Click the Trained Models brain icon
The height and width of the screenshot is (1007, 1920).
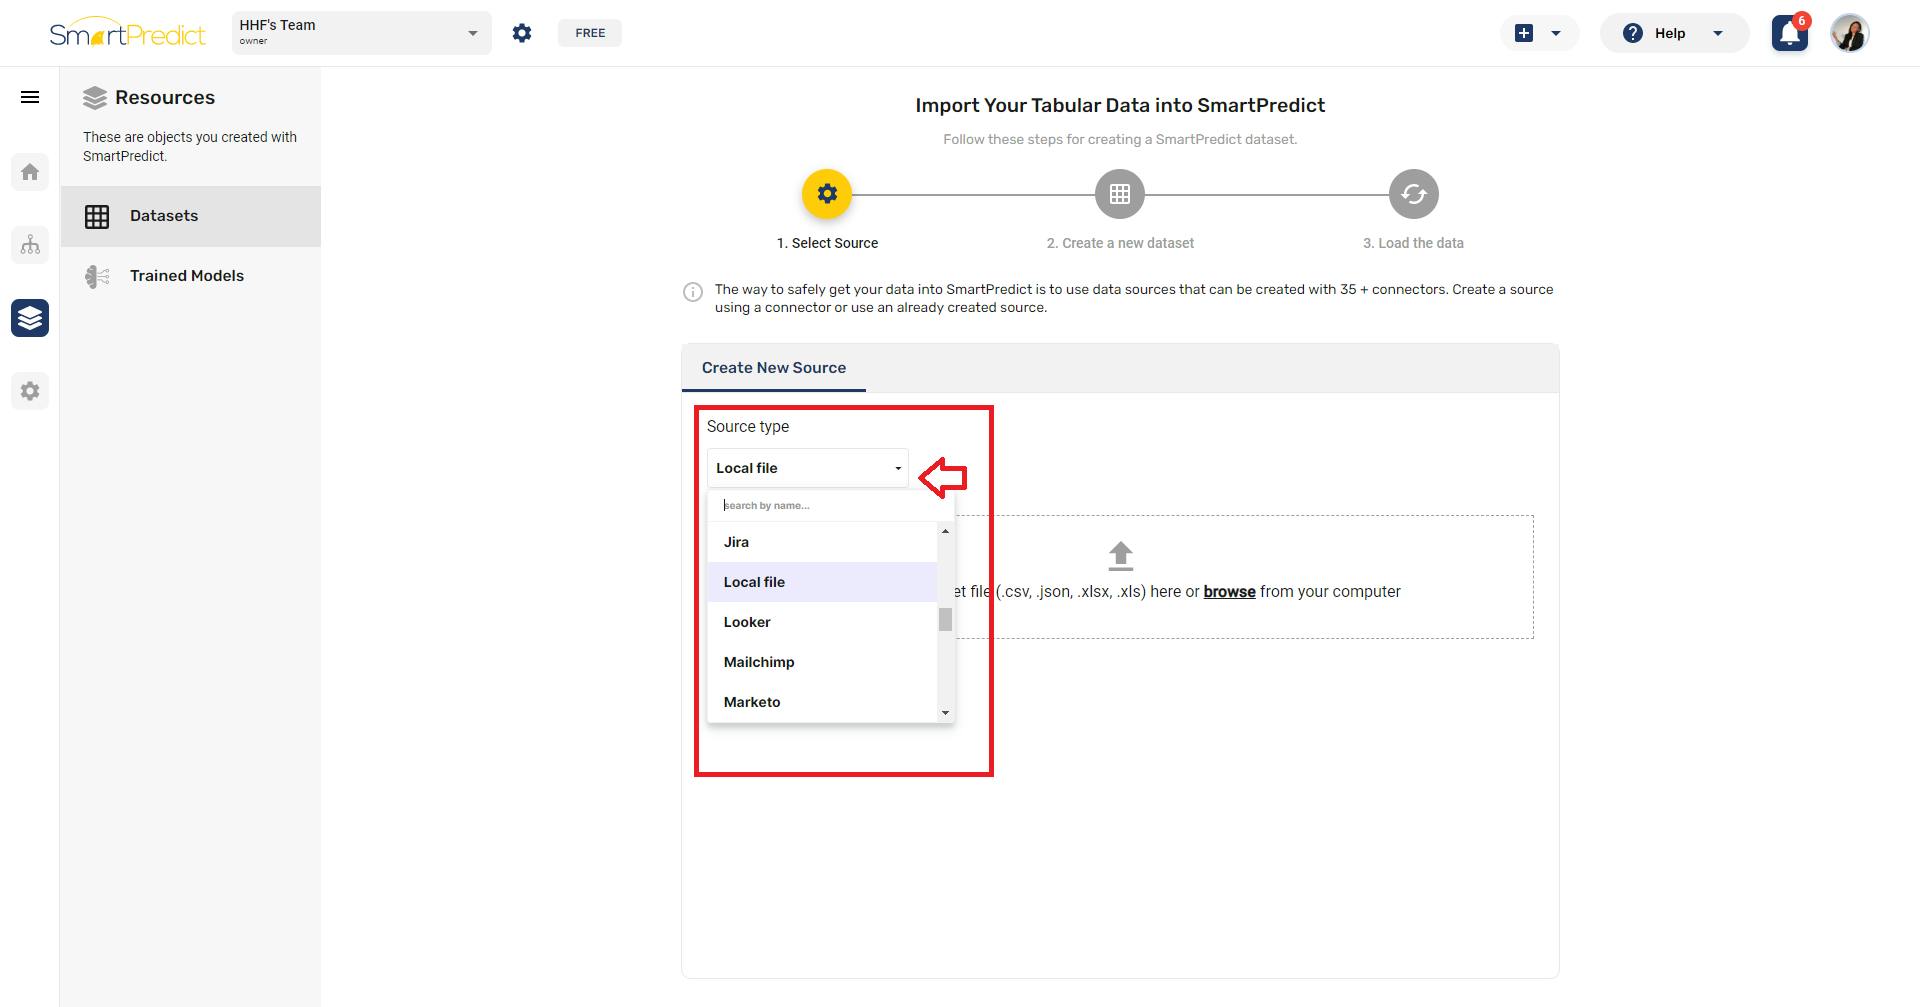97,277
